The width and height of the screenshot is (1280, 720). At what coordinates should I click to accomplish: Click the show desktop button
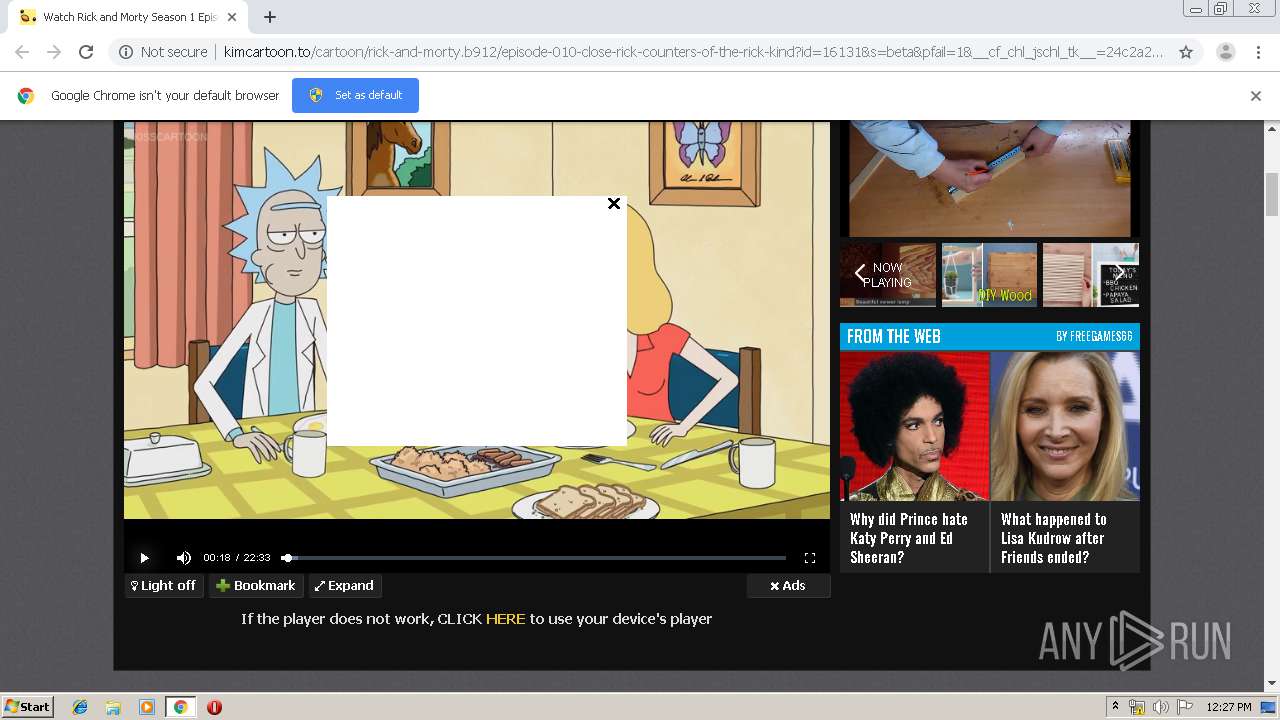point(1270,707)
